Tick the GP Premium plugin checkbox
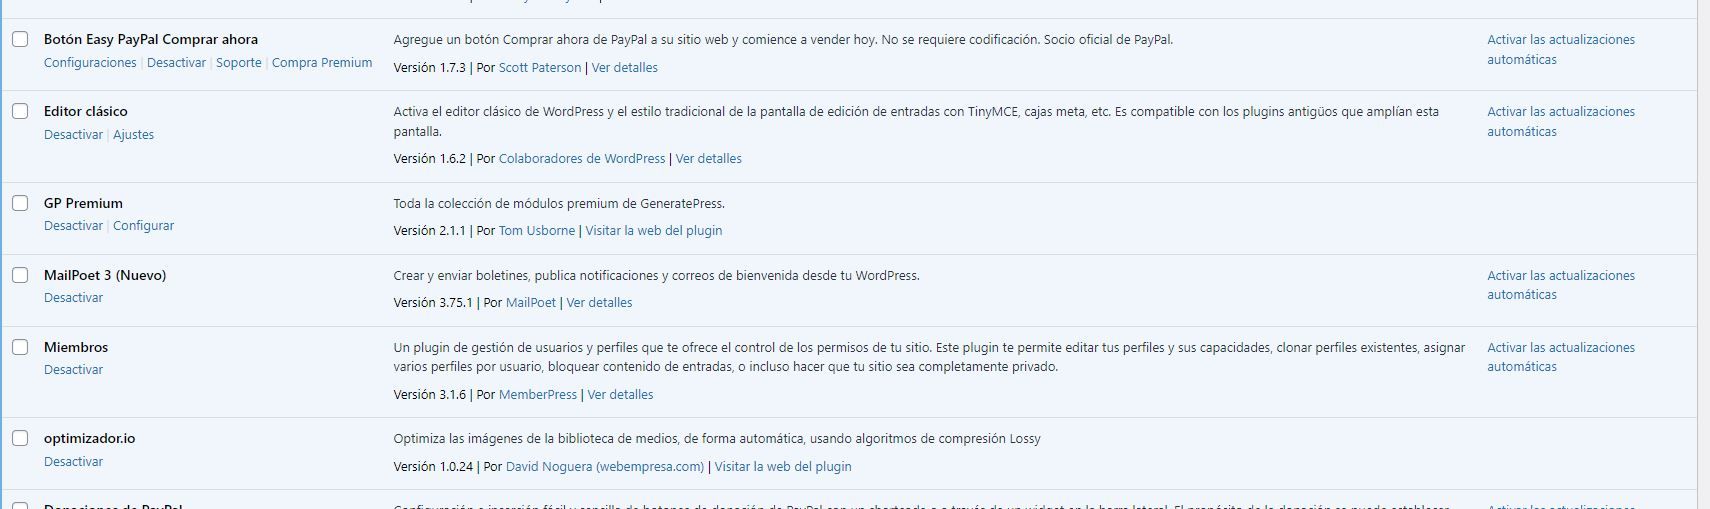 [20, 203]
